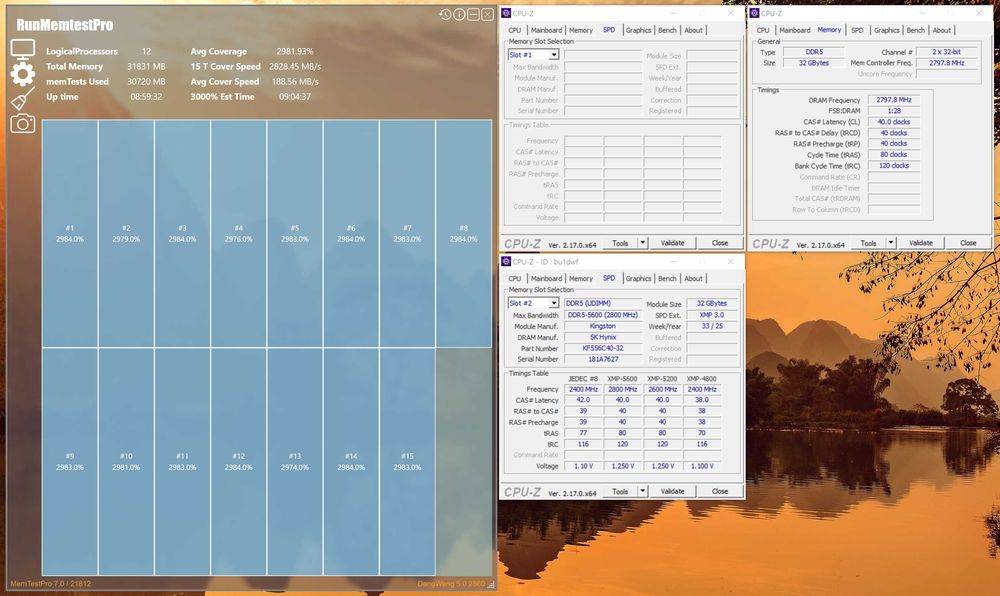
Task: Expand the Tools arrow in the Slot #2 CPU-Z window
Action: pos(642,491)
